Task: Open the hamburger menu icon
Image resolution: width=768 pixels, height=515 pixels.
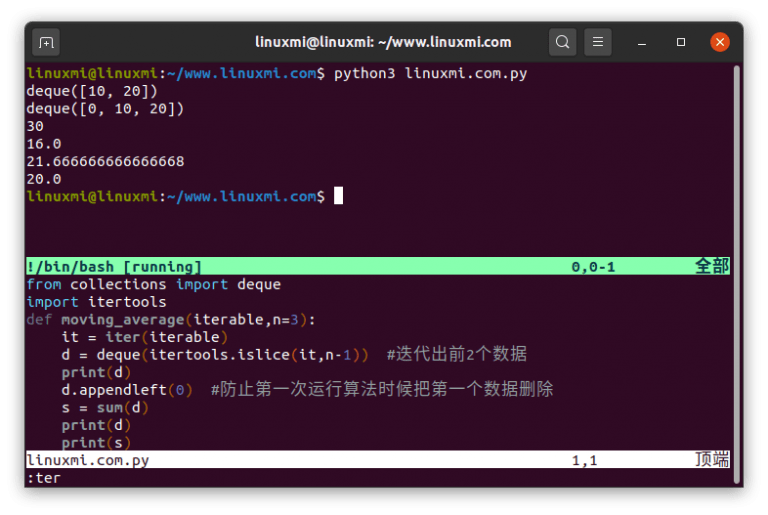Action: 598,42
